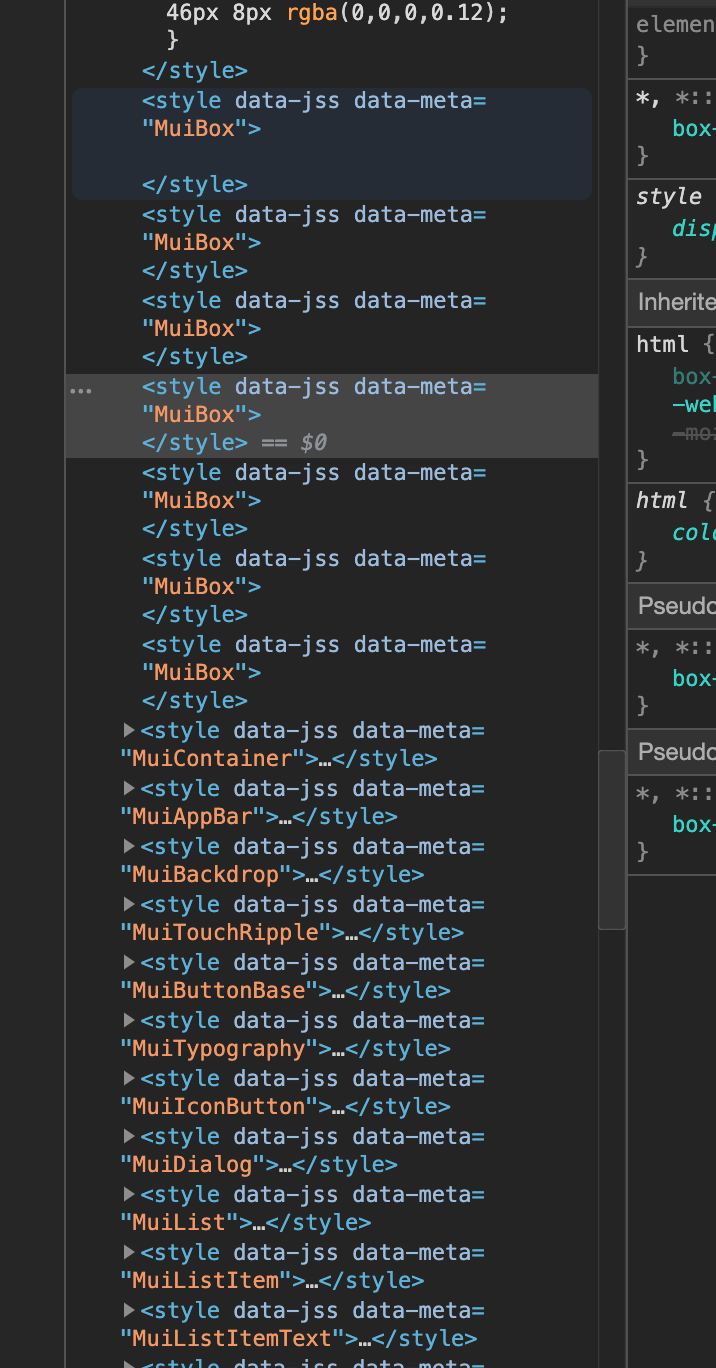Expand the MuiAppBar style tag
The height and width of the screenshot is (1368, 716).
tap(129, 788)
